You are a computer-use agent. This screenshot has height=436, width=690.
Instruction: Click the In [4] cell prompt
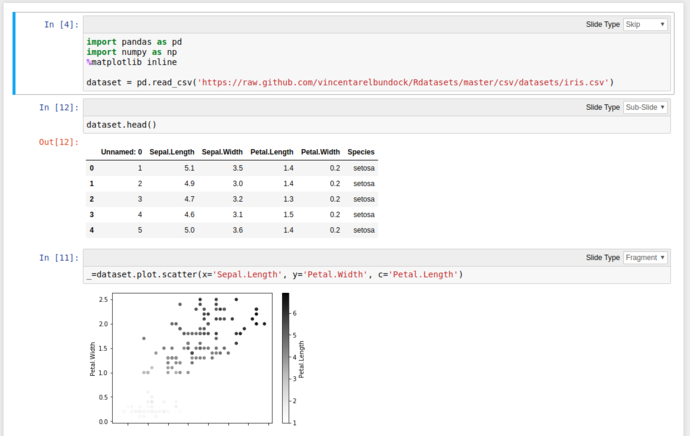[x=61, y=24]
